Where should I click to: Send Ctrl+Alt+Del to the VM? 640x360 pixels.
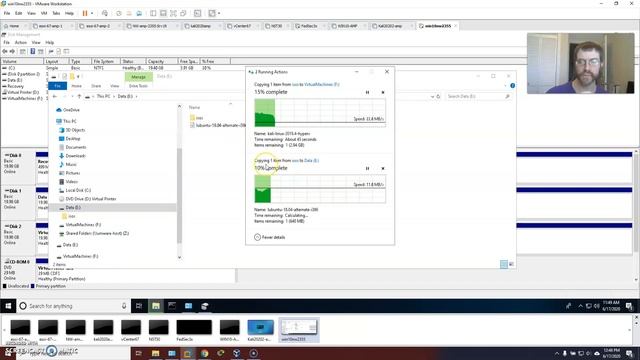click(105, 13)
